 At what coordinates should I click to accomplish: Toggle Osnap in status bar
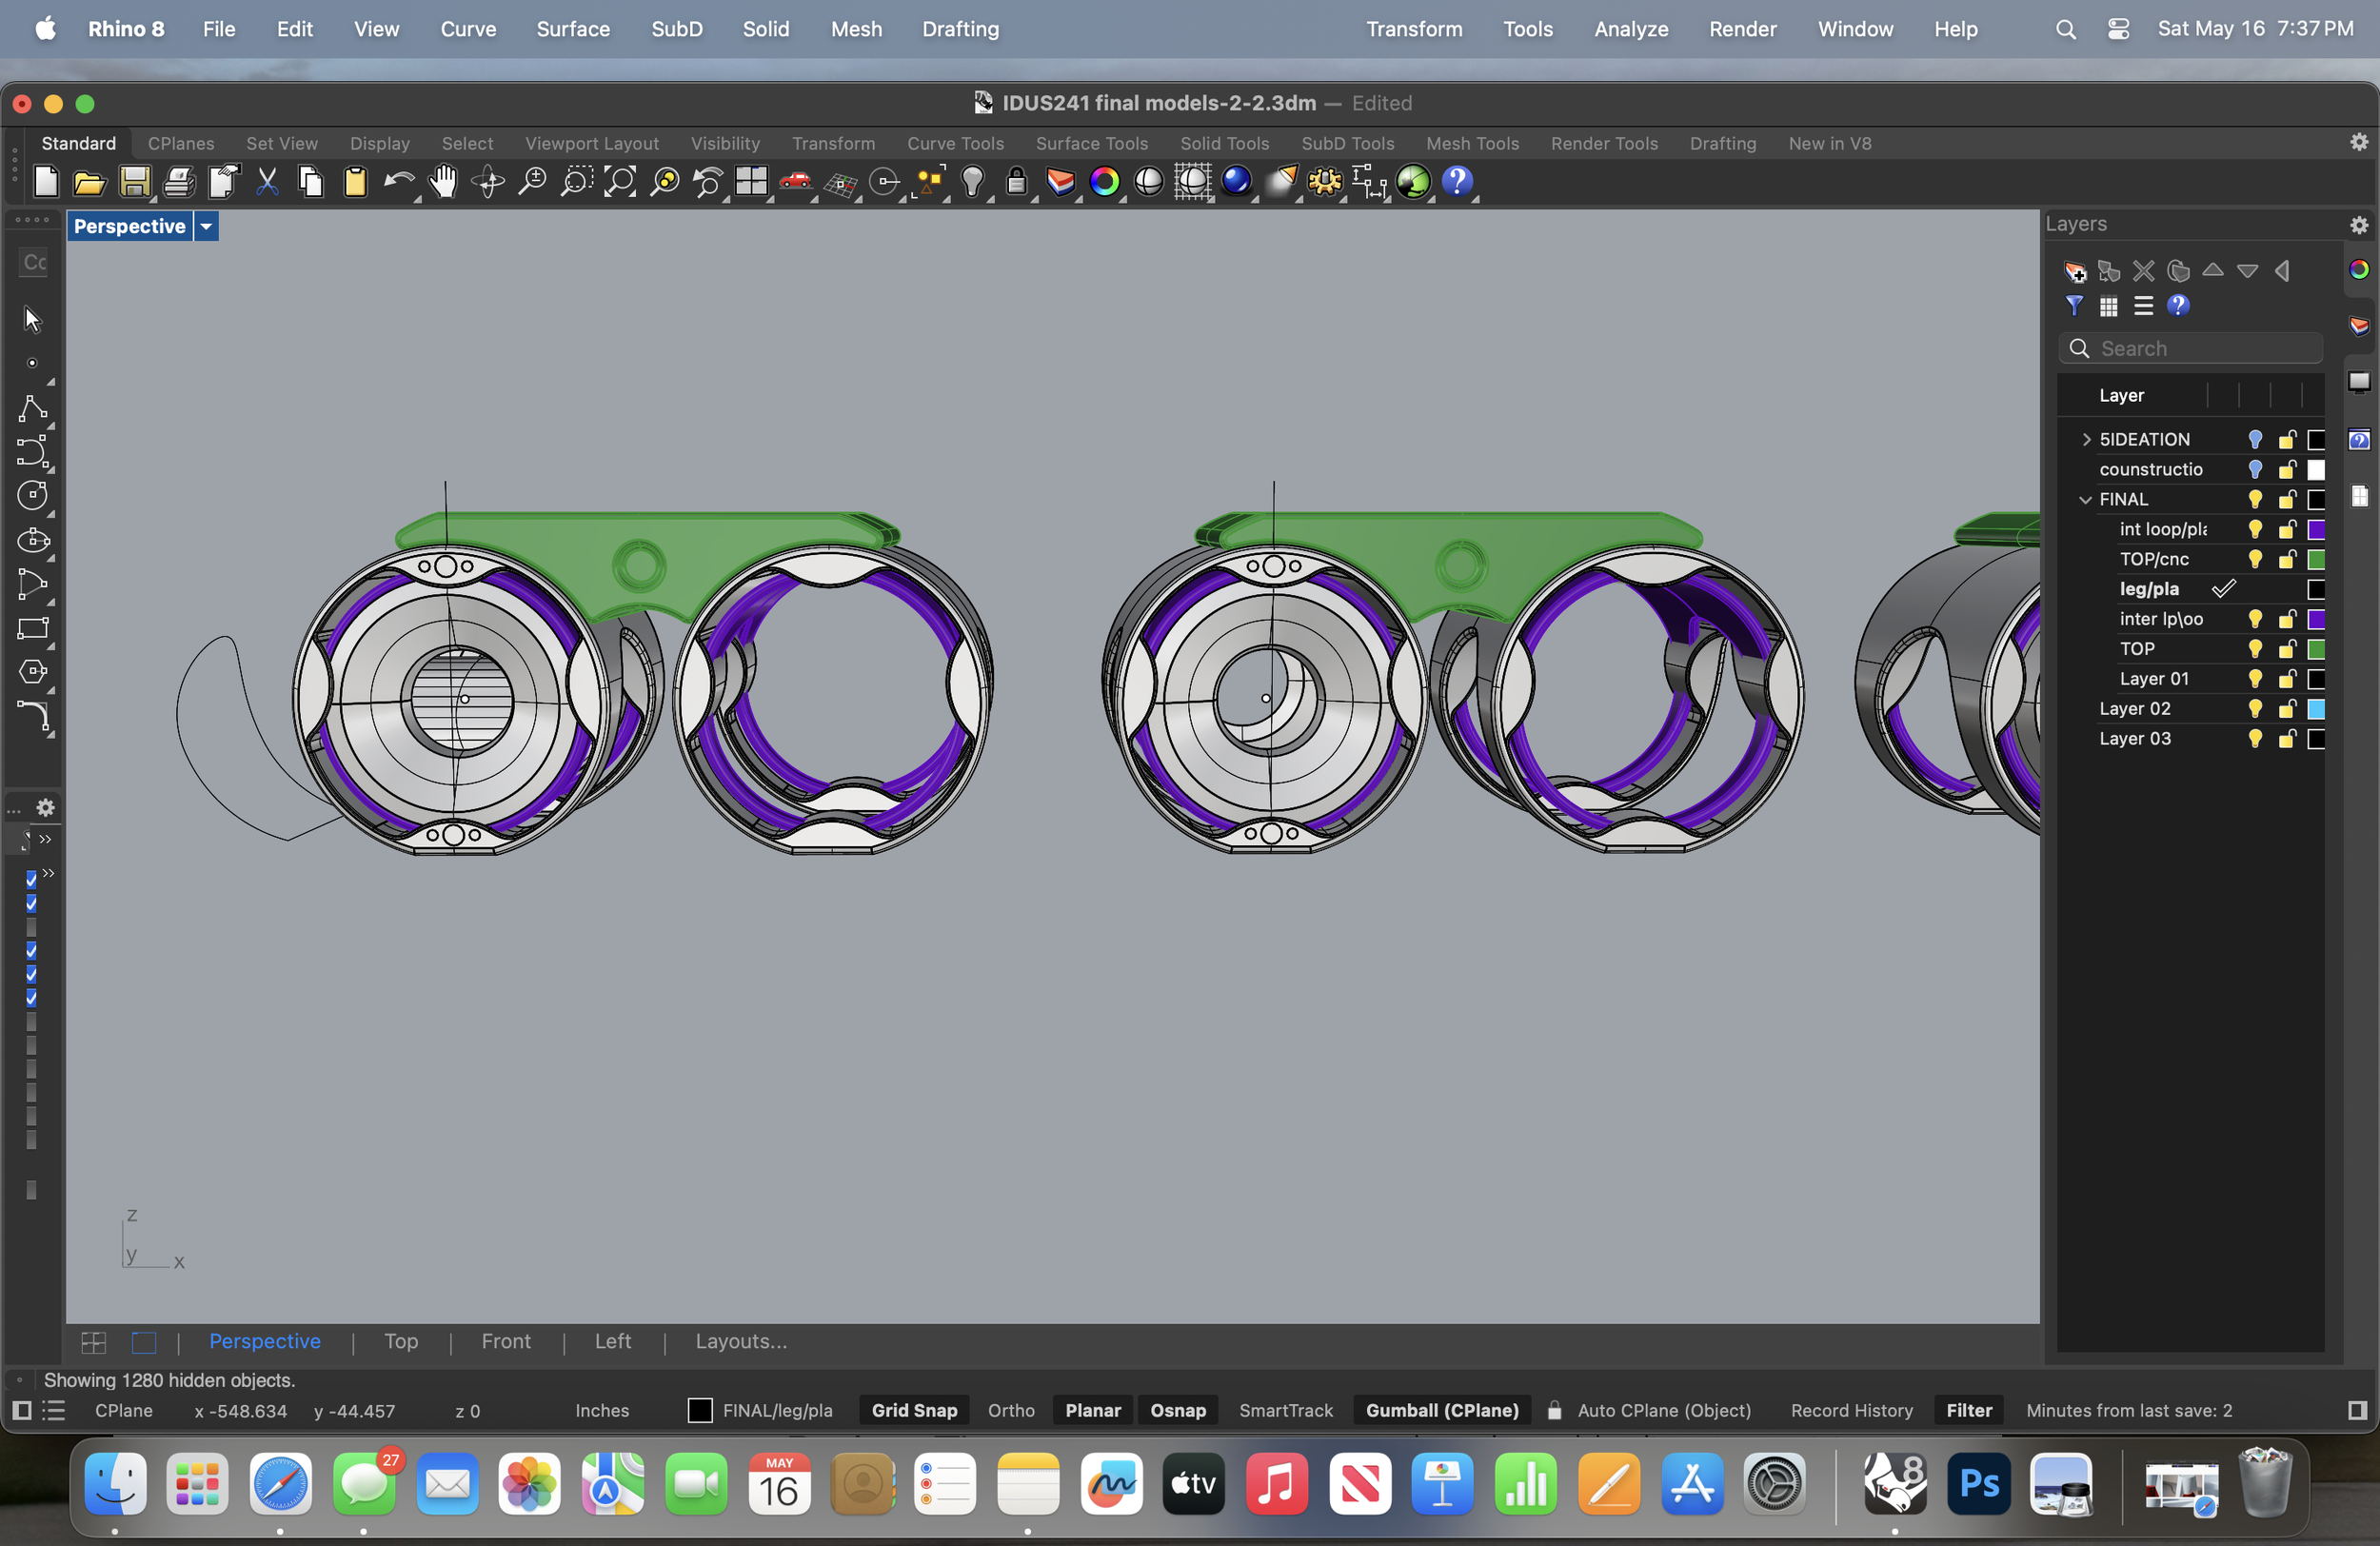1177,1411
